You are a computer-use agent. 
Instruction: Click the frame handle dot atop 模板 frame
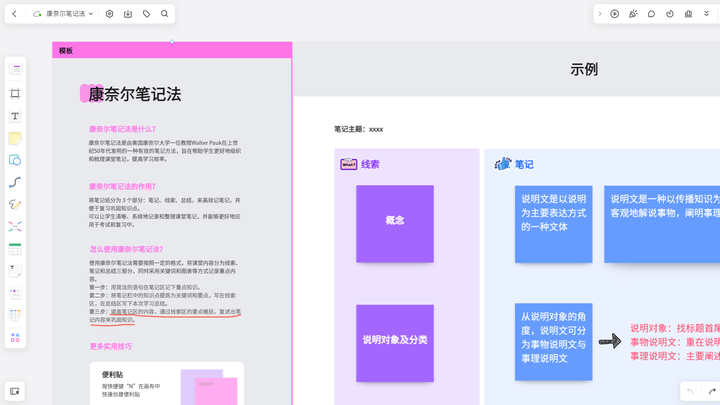(172, 41)
